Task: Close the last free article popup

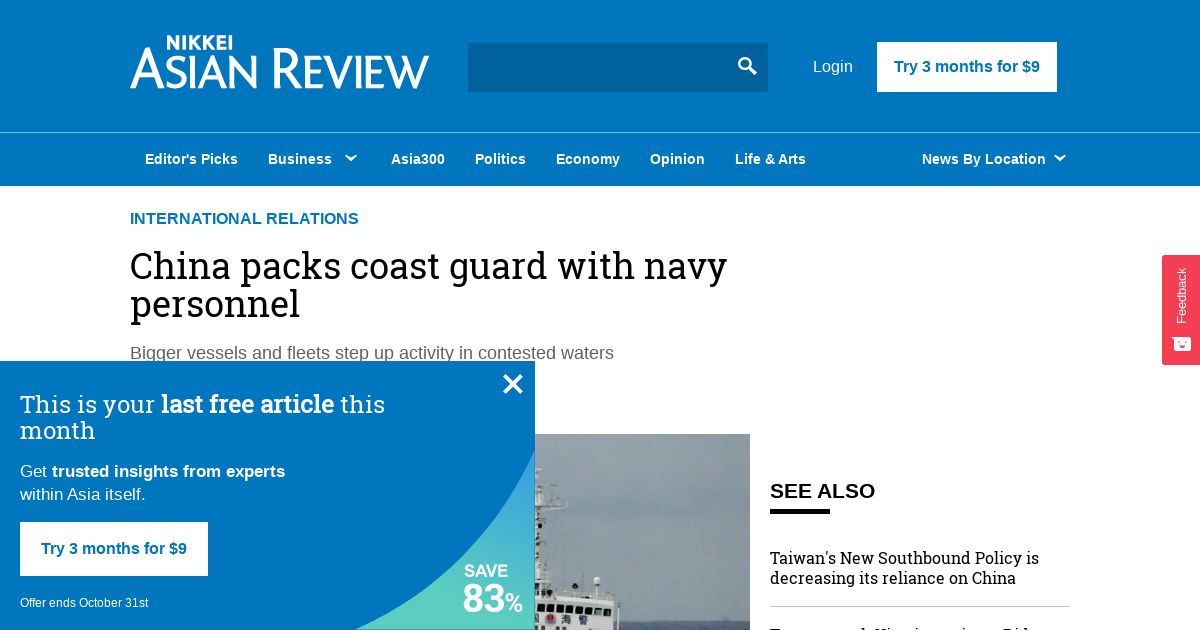Action: click(513, 384)
